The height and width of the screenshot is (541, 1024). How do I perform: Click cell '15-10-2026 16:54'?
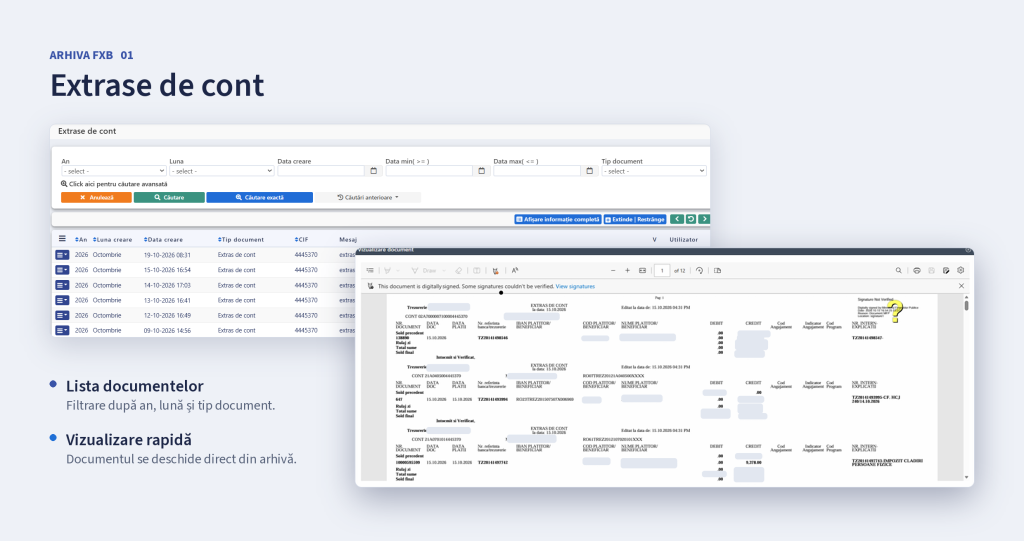point(167,270)
